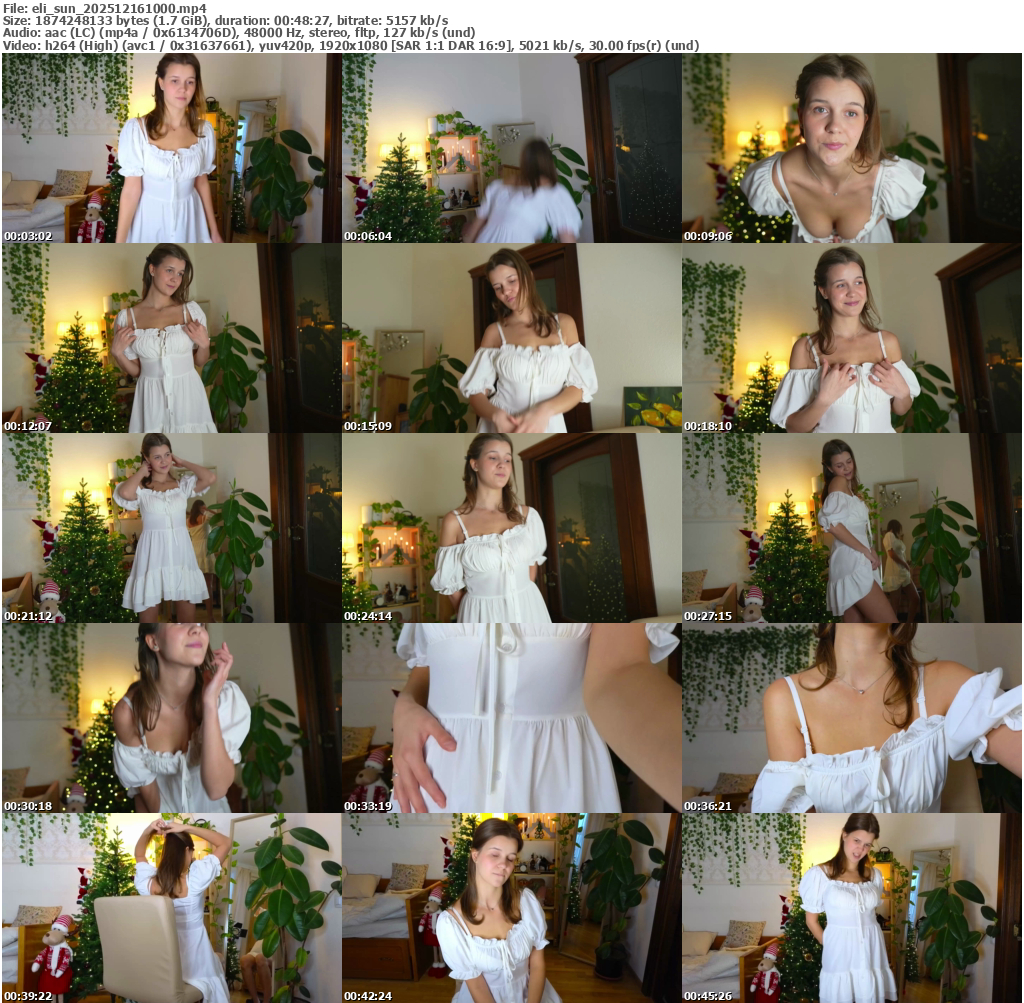1024x1003 pixels.
Task: Open the thumbnail stamped 00:03:02
Action: (x=171, y=148)
